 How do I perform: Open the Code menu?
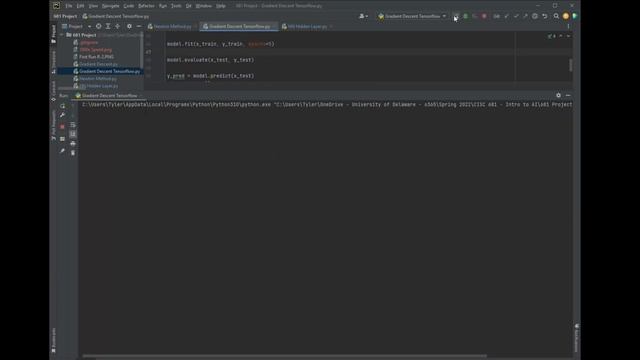[129, 6]
